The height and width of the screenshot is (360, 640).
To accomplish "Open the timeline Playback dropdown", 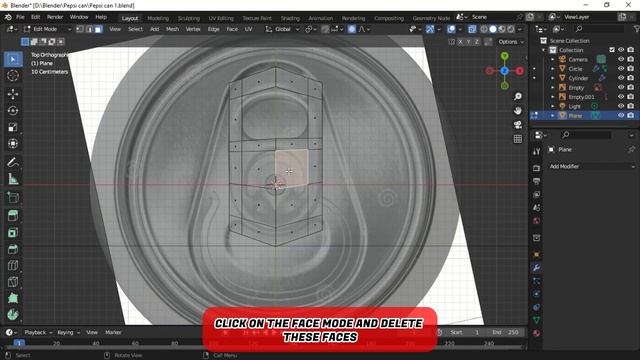I will point(38,332).
